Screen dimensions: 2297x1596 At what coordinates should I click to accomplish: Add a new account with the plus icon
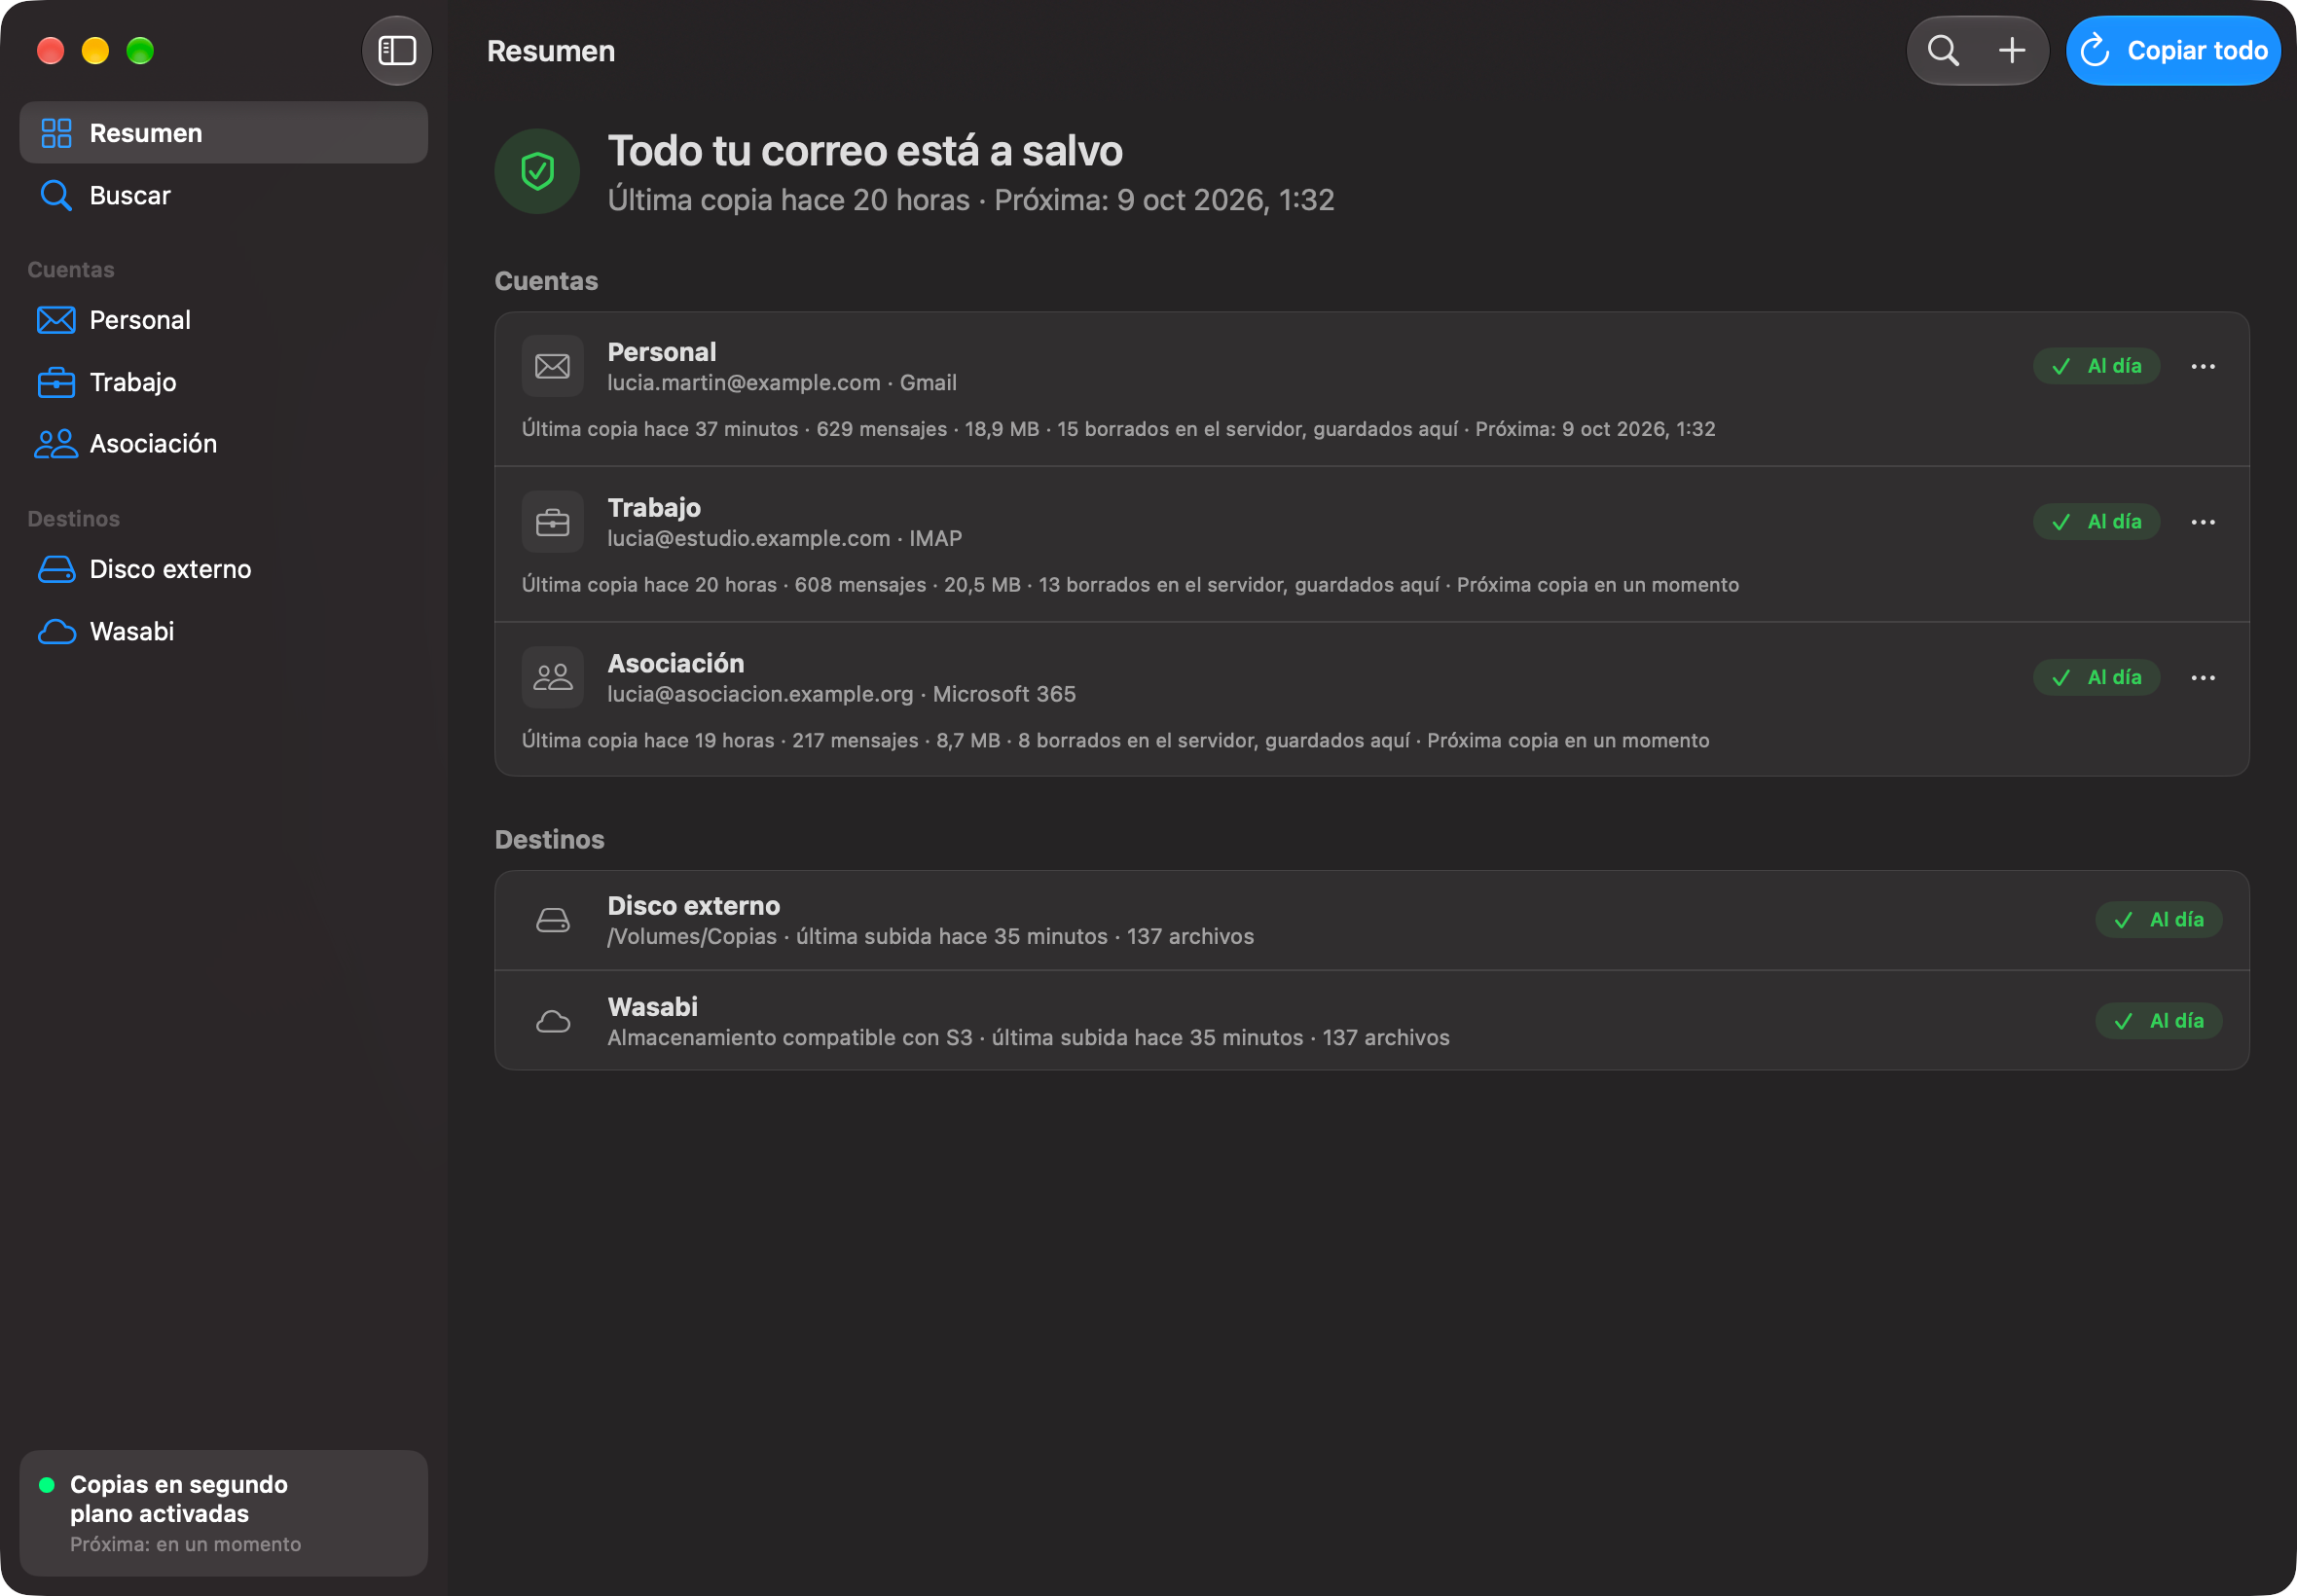coord(2012,50)
